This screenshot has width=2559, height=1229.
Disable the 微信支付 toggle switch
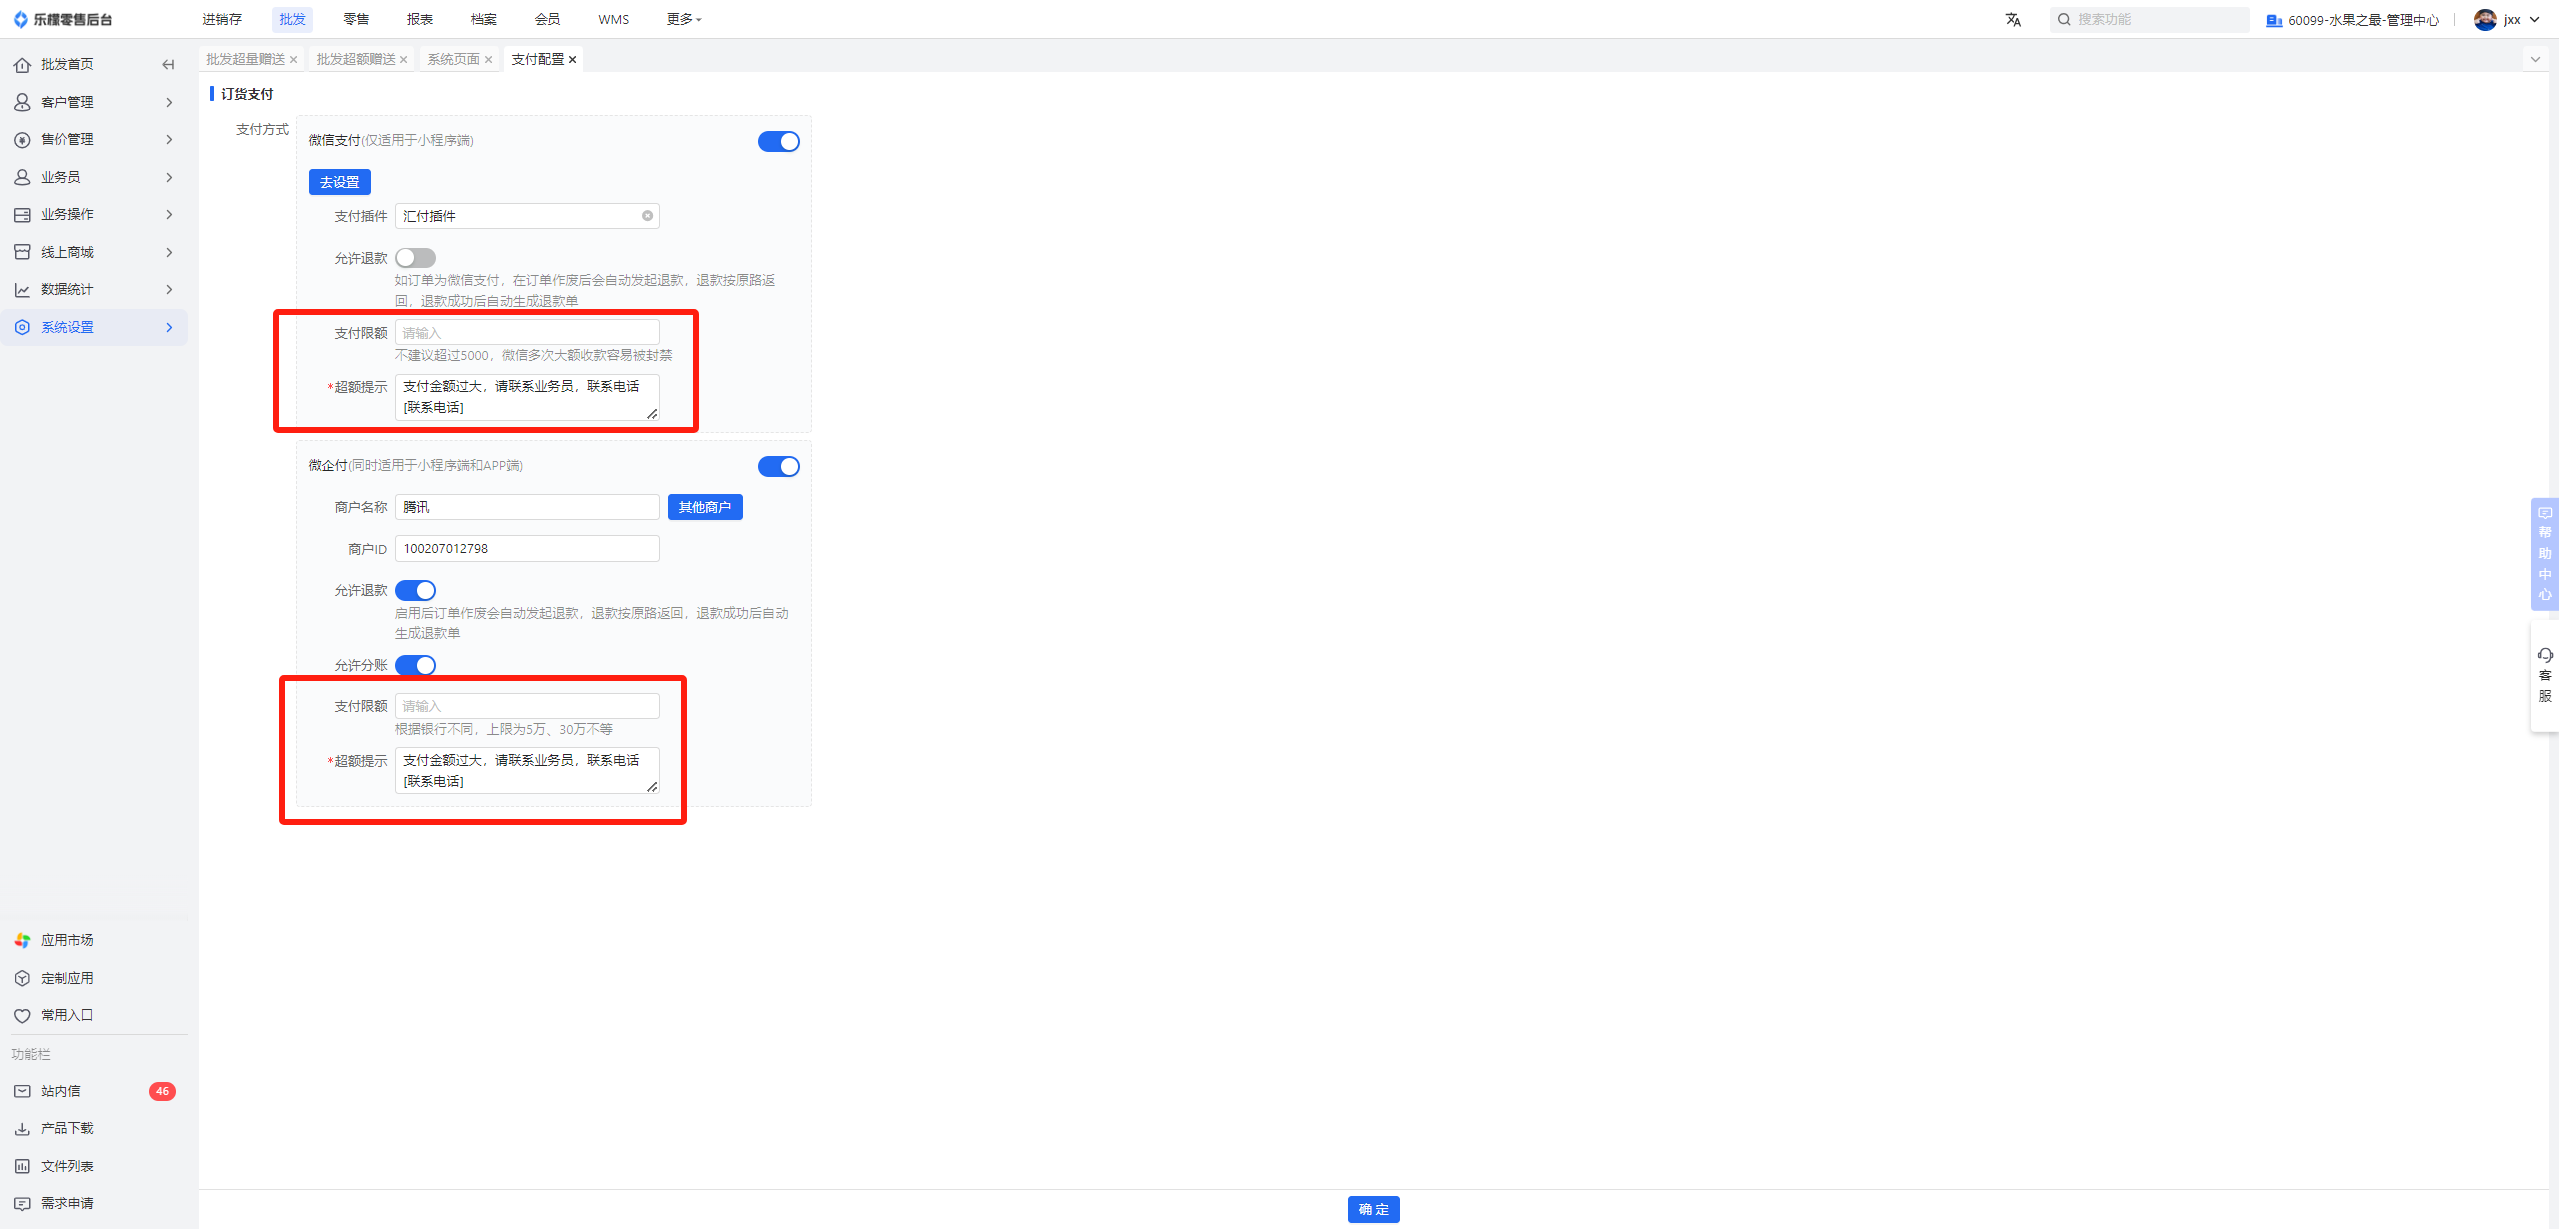click(779, 141)
